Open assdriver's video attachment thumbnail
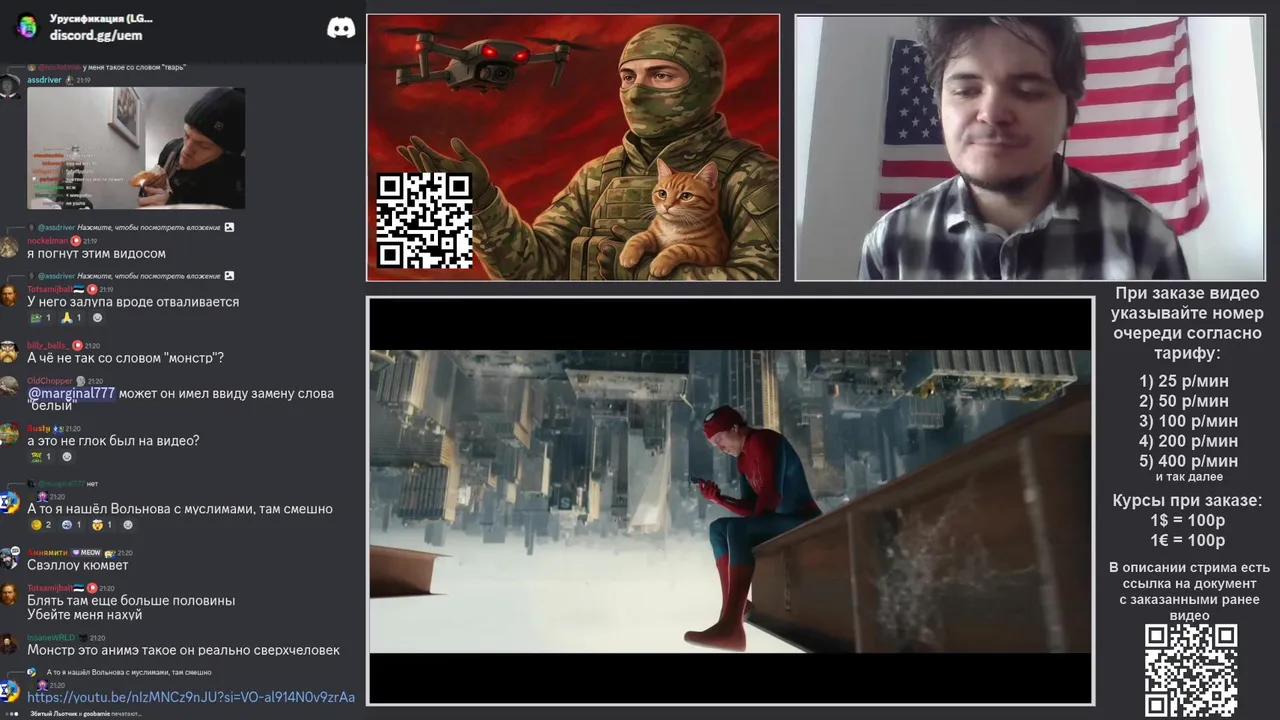 pyautogui.click(x=136, y=148)
